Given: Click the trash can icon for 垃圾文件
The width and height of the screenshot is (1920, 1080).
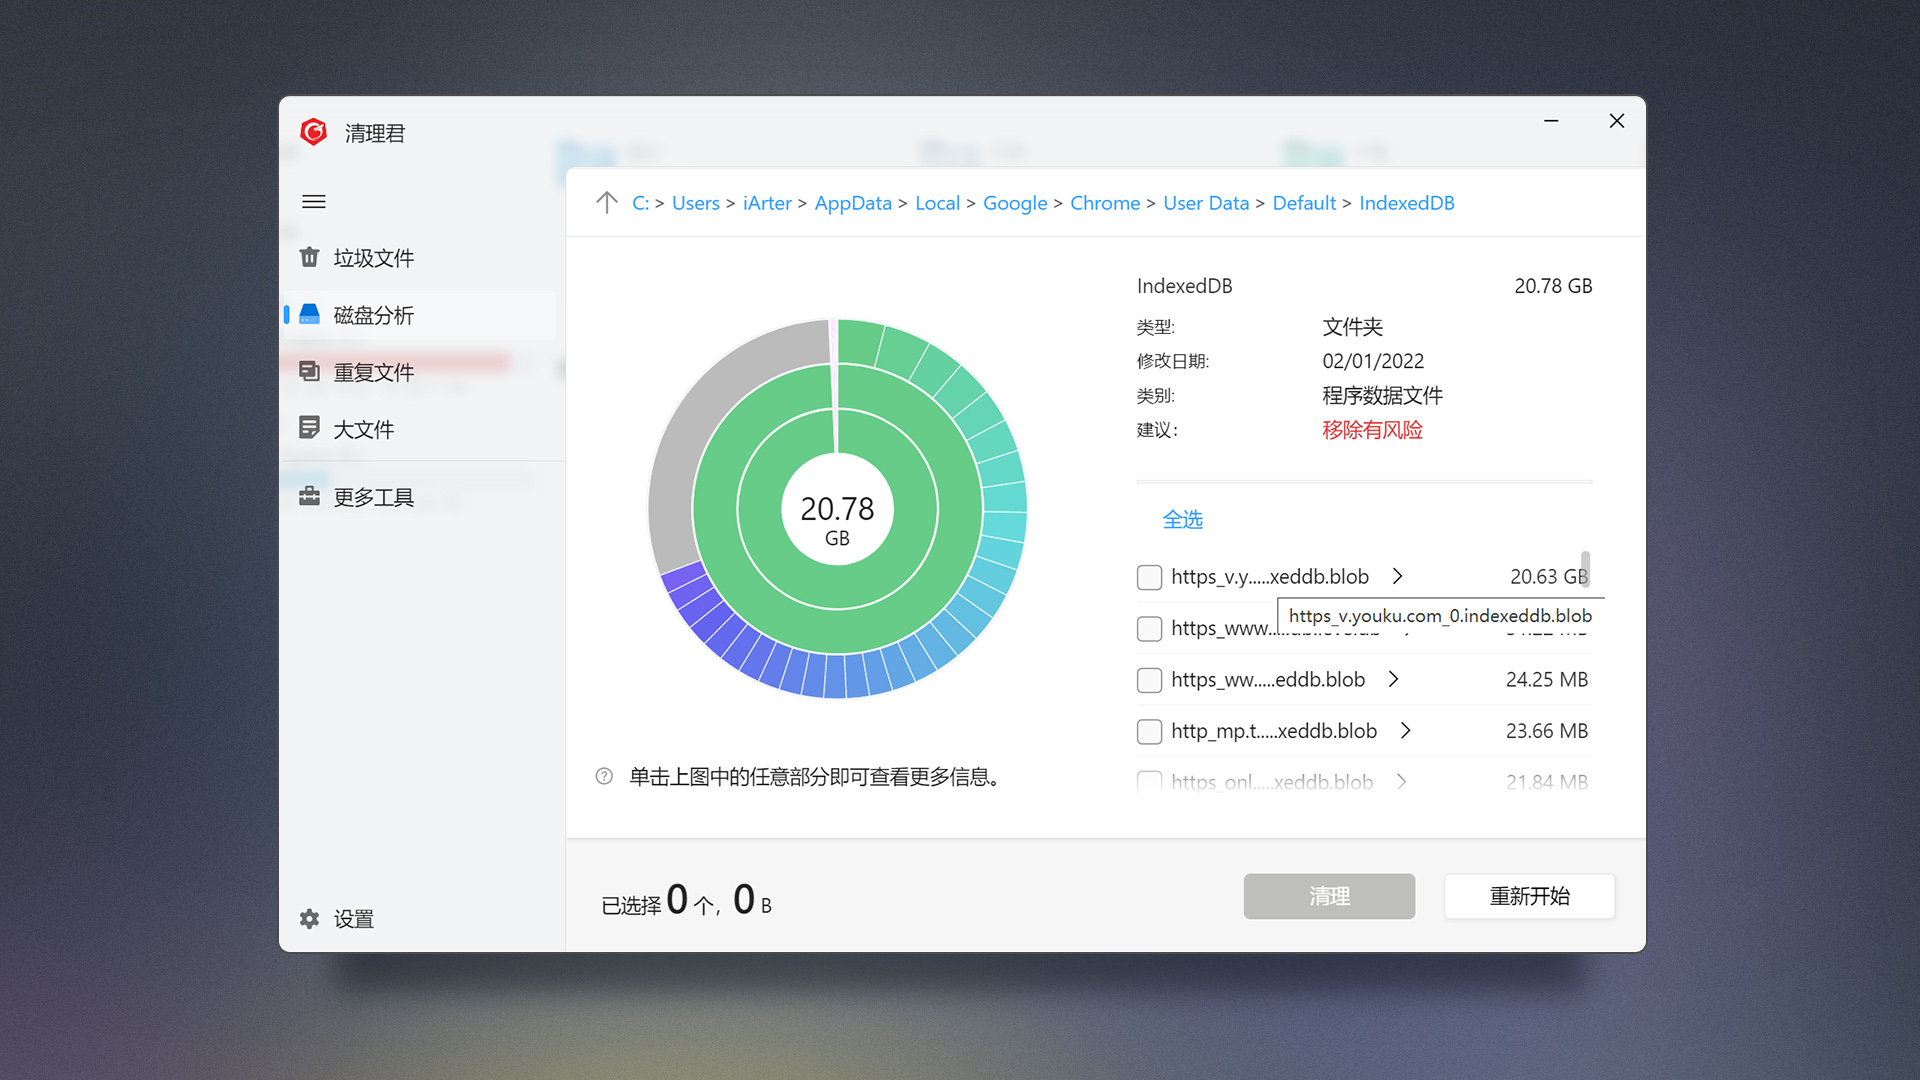Looking at the screenshot, I should [x=310, y=258].
